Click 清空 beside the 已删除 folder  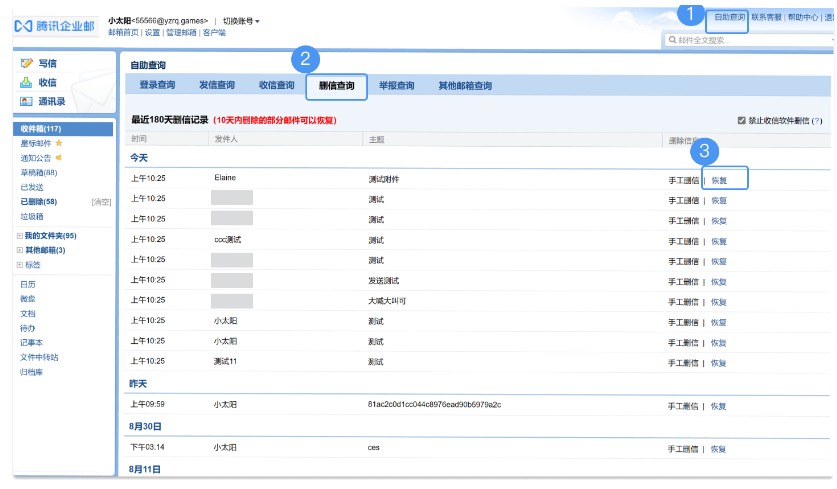coord(101,202)
